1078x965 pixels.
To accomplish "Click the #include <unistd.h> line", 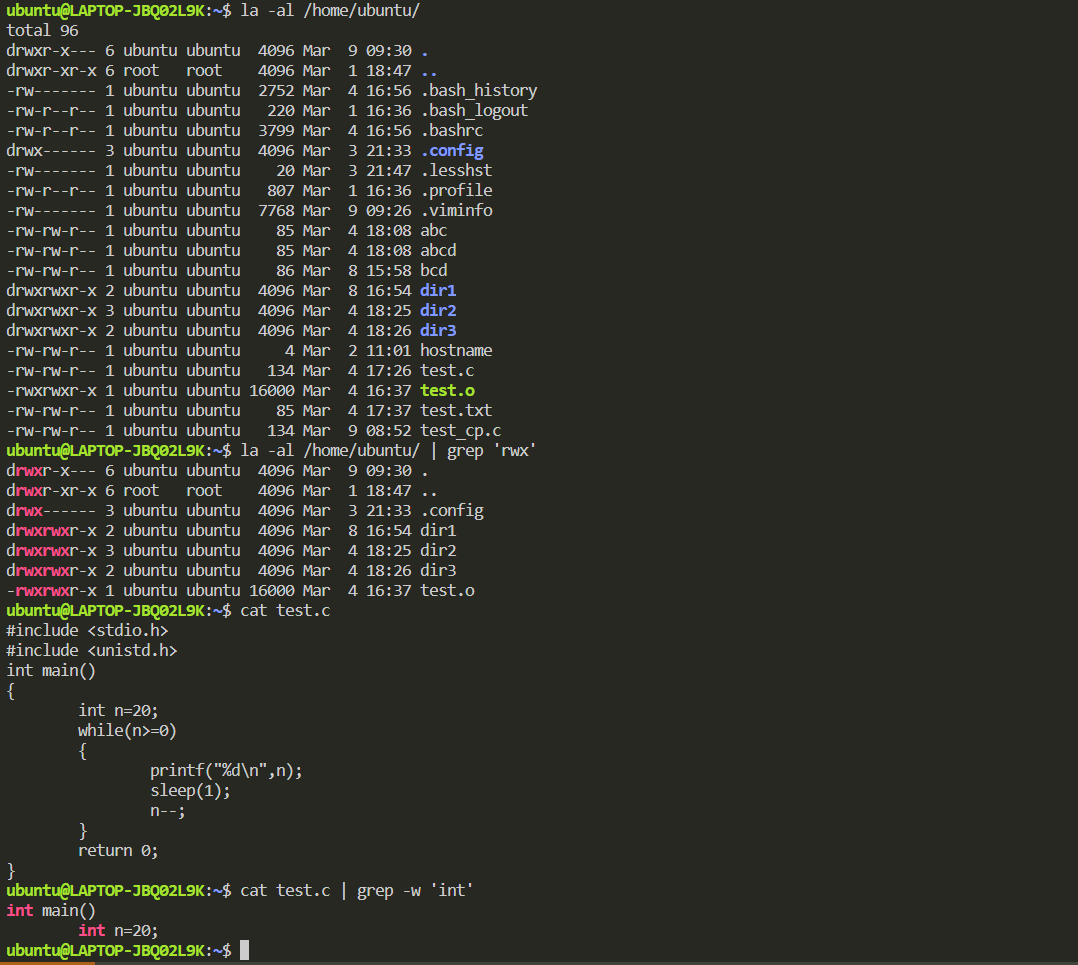I will [x=92, y=650].
